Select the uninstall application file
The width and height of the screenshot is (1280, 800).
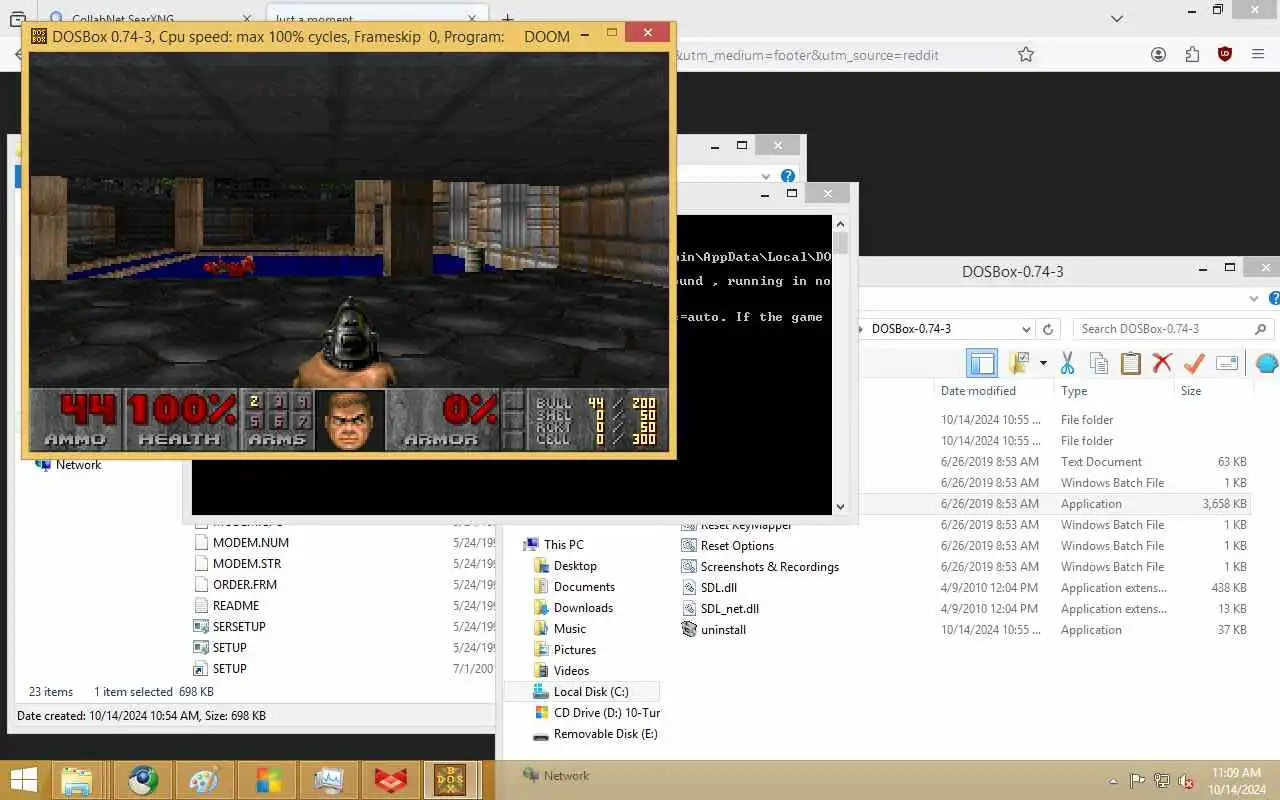[x=713, y=630]
